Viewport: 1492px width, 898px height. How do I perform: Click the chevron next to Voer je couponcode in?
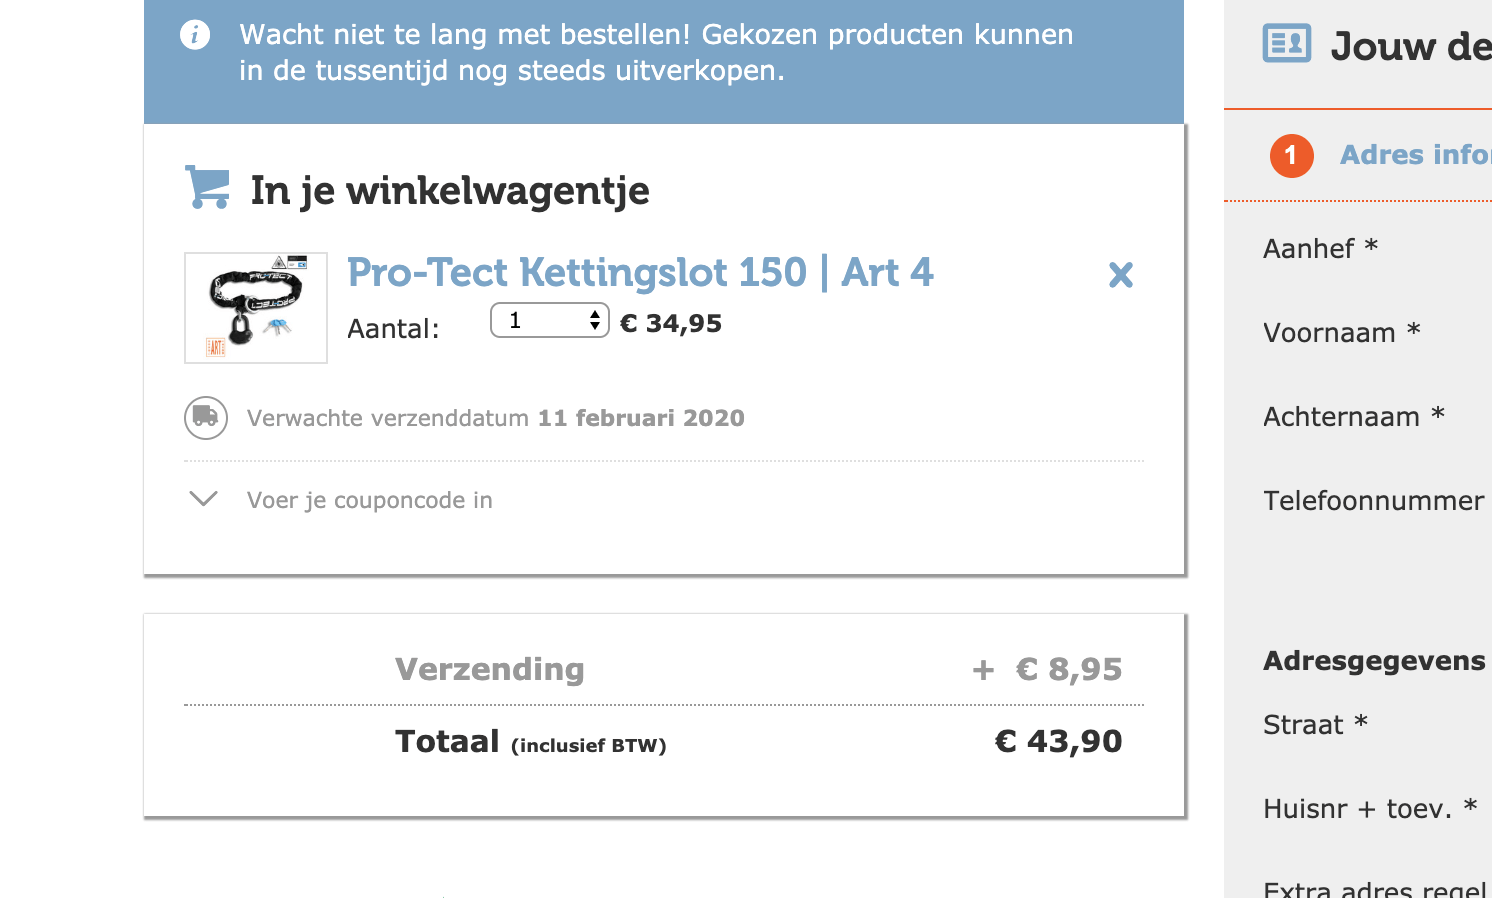(203, 499)
